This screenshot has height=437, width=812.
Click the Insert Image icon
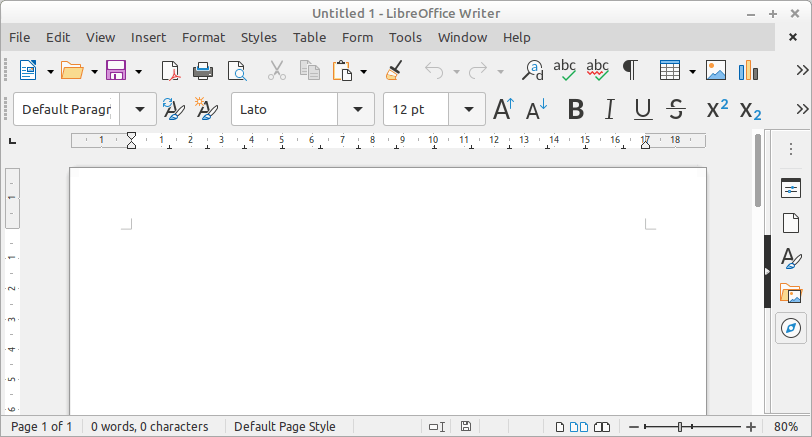(x=716, y=70)
